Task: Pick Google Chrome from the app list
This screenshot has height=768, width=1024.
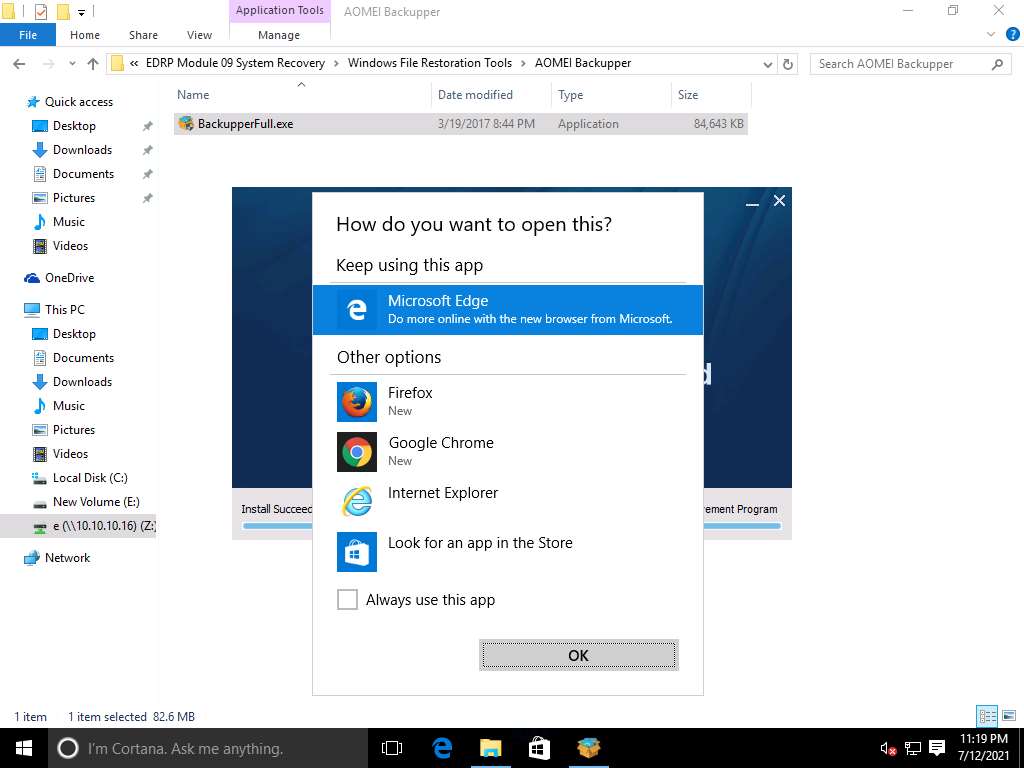Action: 507,451
